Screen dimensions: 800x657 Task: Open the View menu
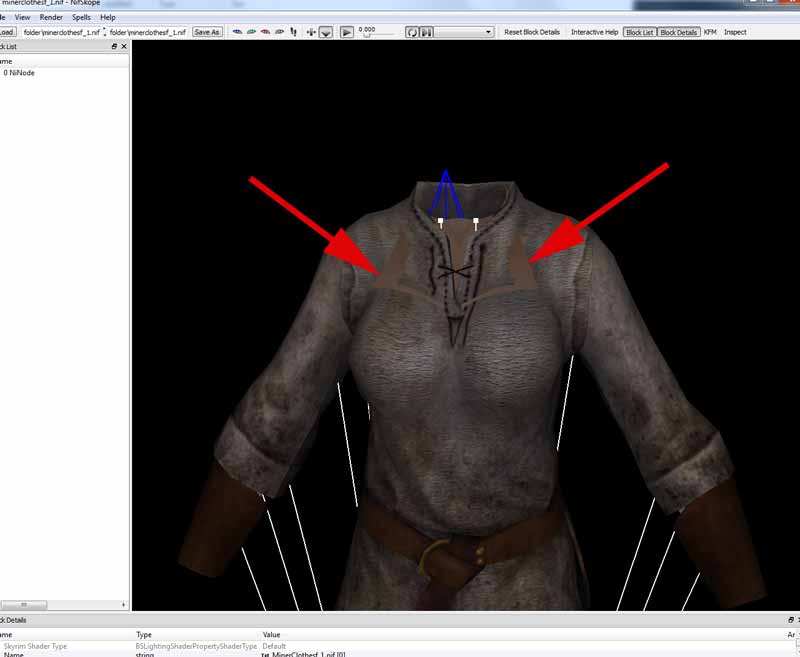click(x=22, y=17)
